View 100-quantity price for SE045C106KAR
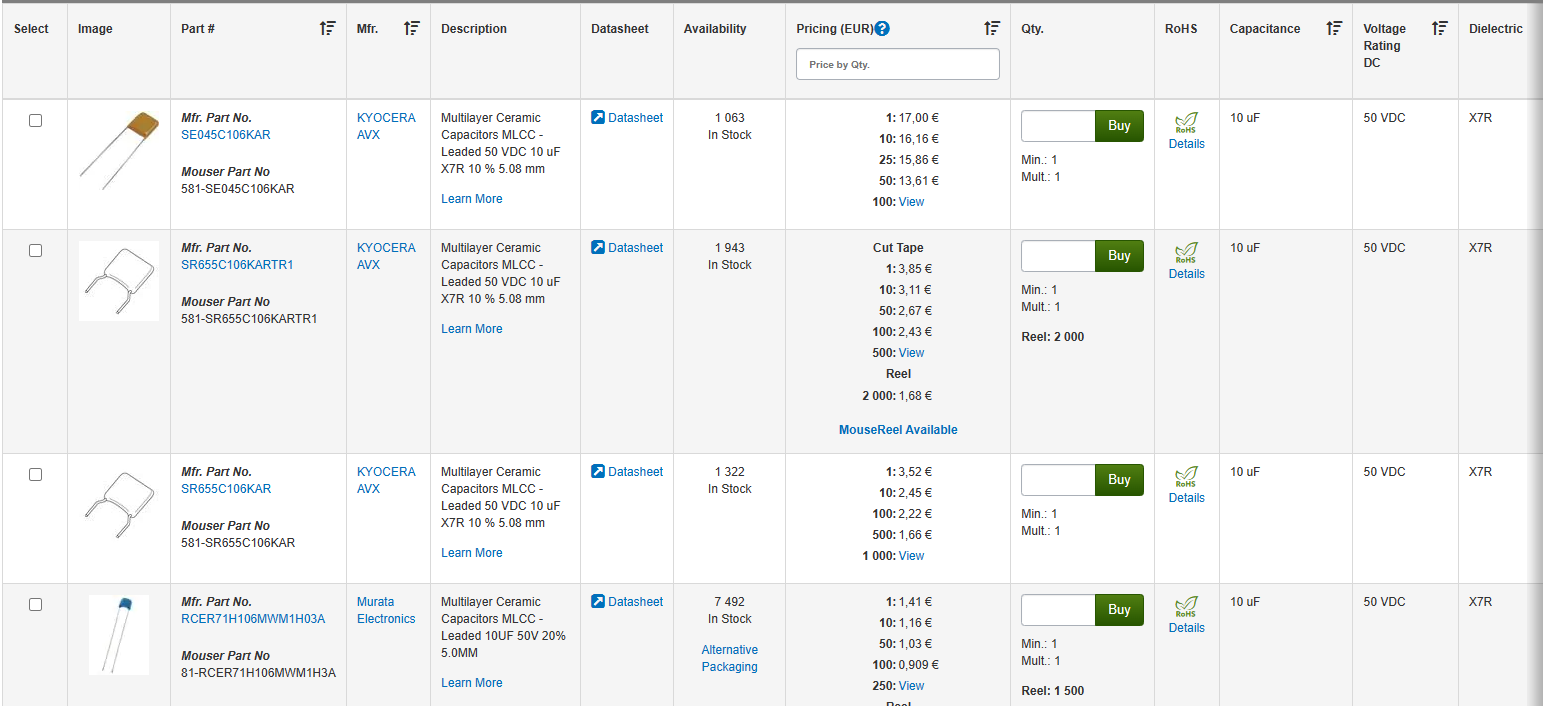Screen dimensions: 1543x706 tap(911, 202)
